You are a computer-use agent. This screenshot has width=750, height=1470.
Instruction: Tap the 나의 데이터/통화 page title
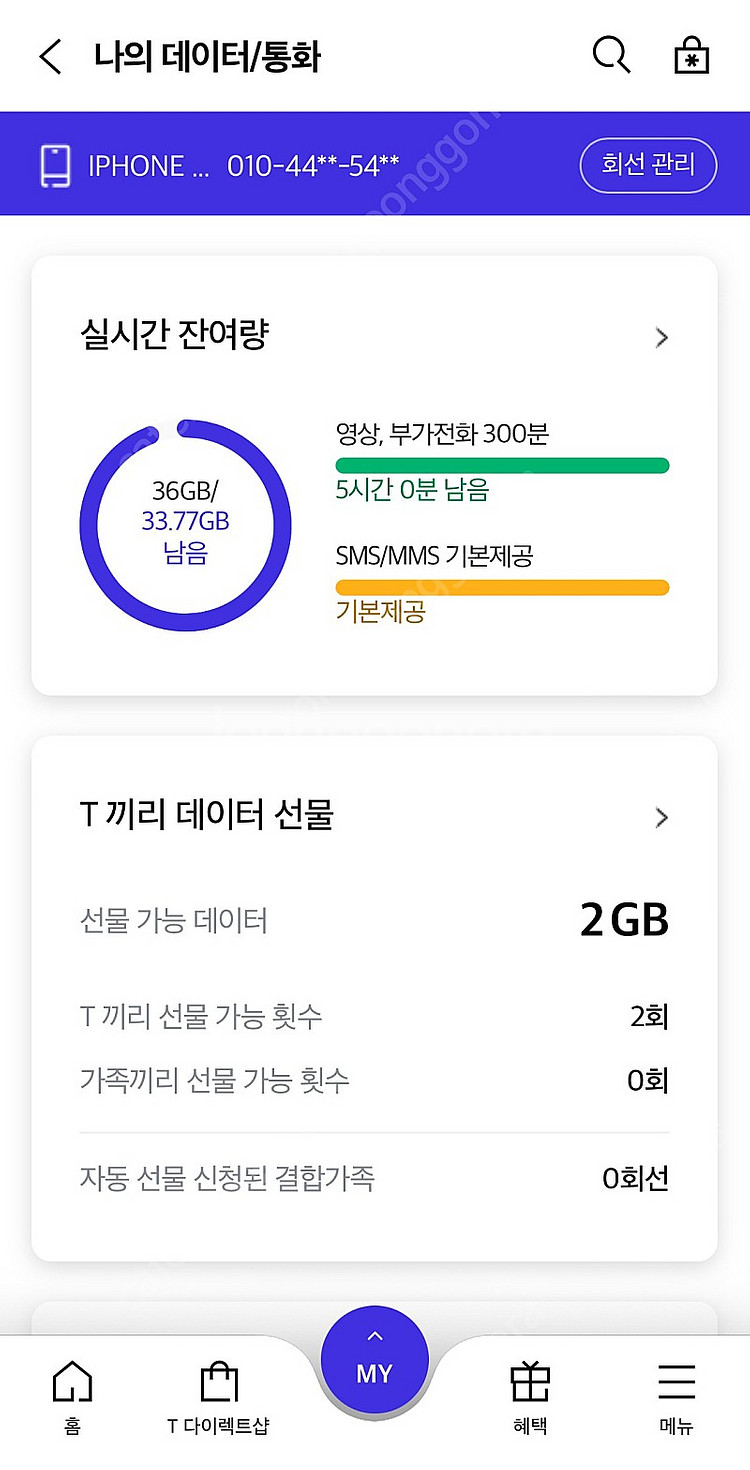(x=207, y=56)
